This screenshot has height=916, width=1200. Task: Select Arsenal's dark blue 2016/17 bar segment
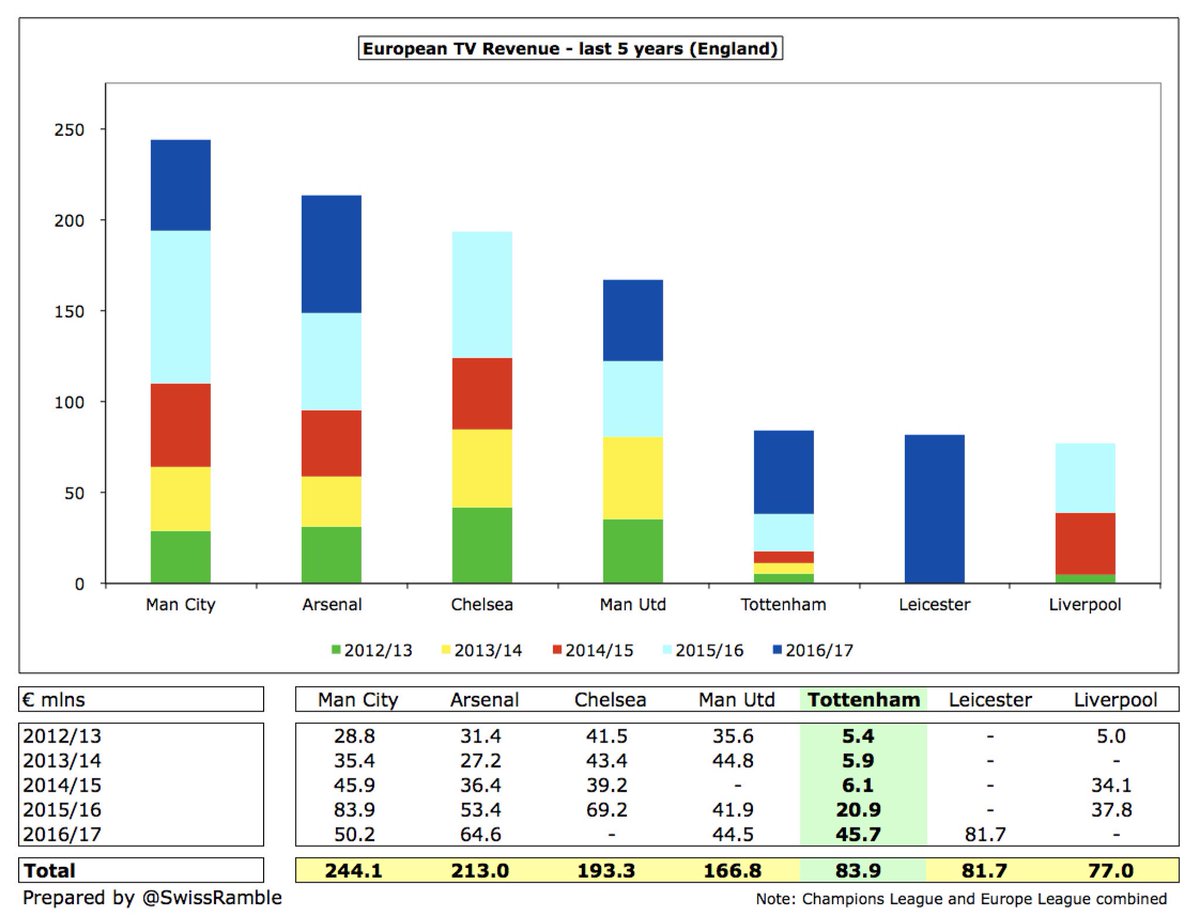coord(331,254)
